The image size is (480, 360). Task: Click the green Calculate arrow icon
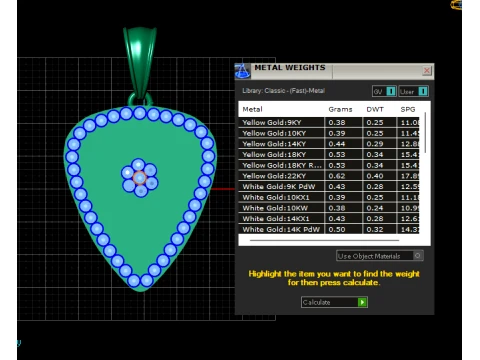(362, 302)
